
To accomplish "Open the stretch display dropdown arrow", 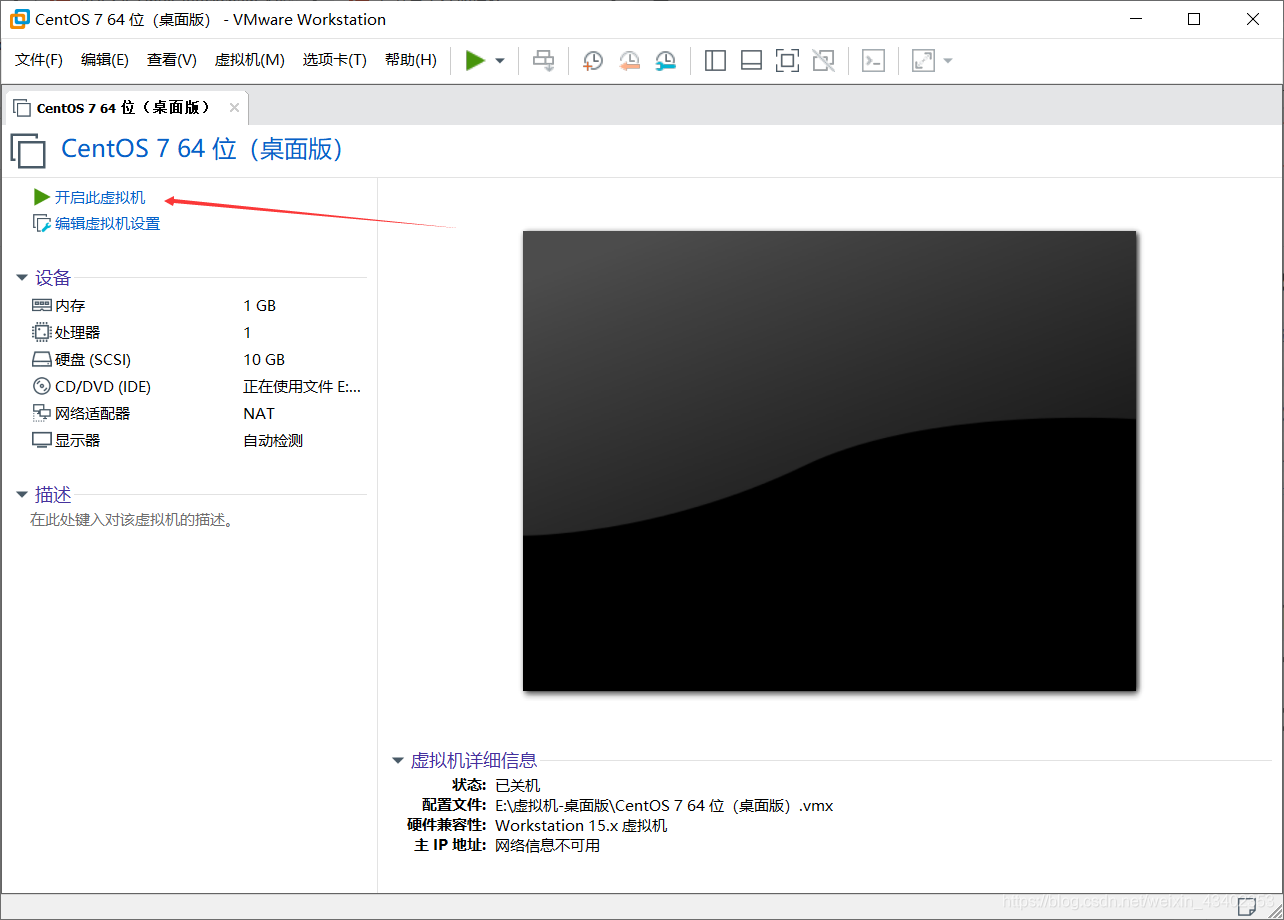I will pyautogui.click(x=948, y=61).
